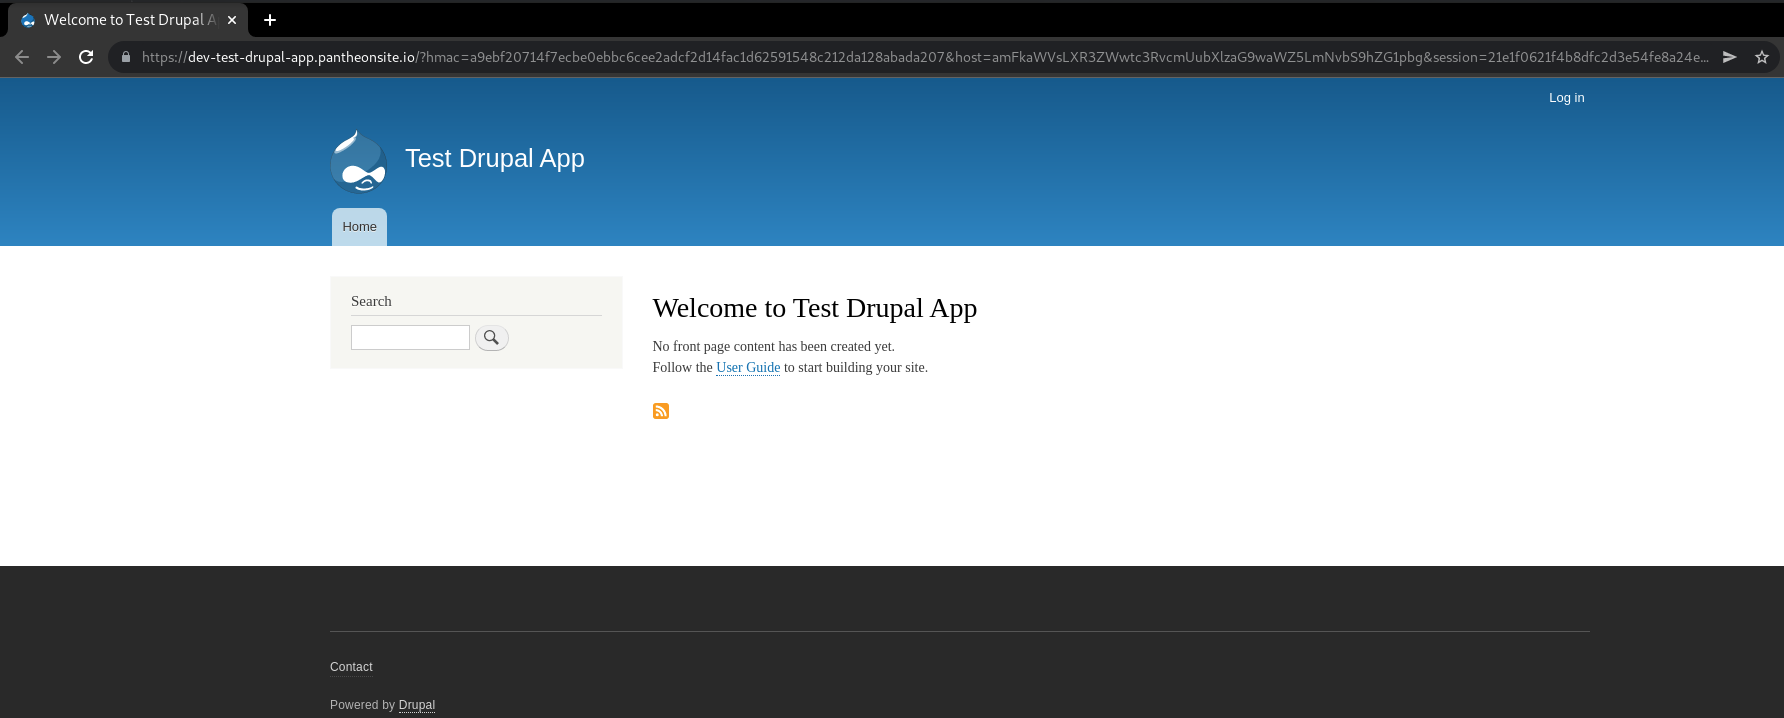Click the Drupal drop logo

[358, 161]
